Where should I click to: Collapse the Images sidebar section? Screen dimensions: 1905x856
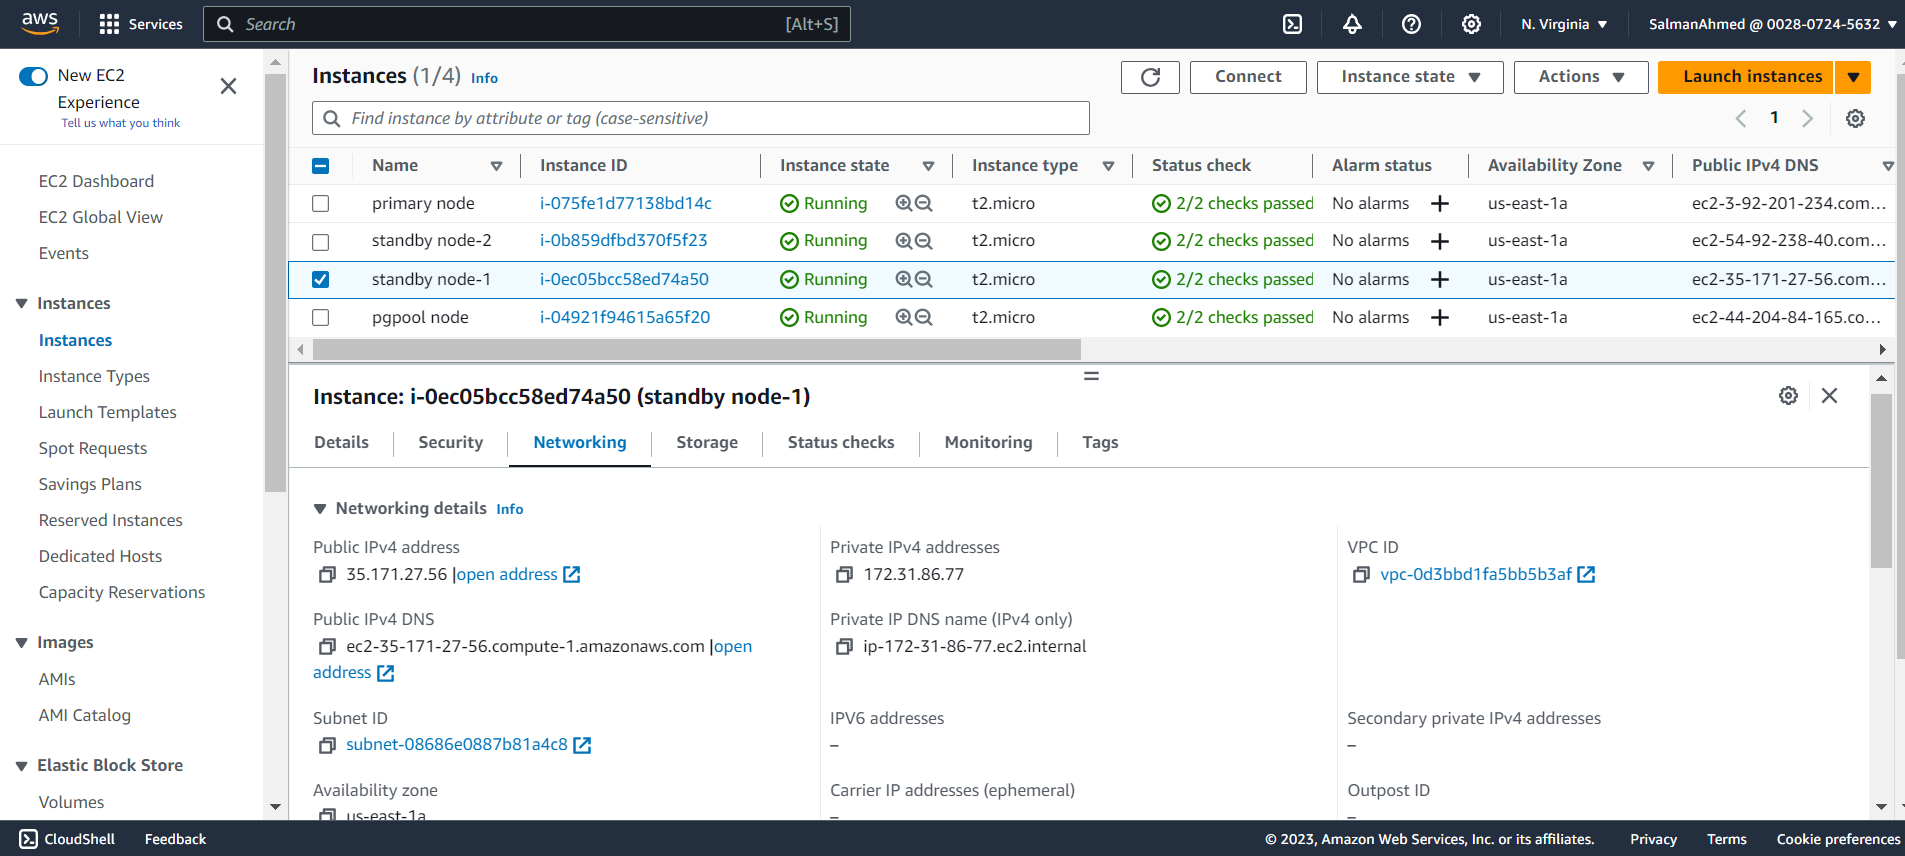pyautogui.click(x=21, y=642)
